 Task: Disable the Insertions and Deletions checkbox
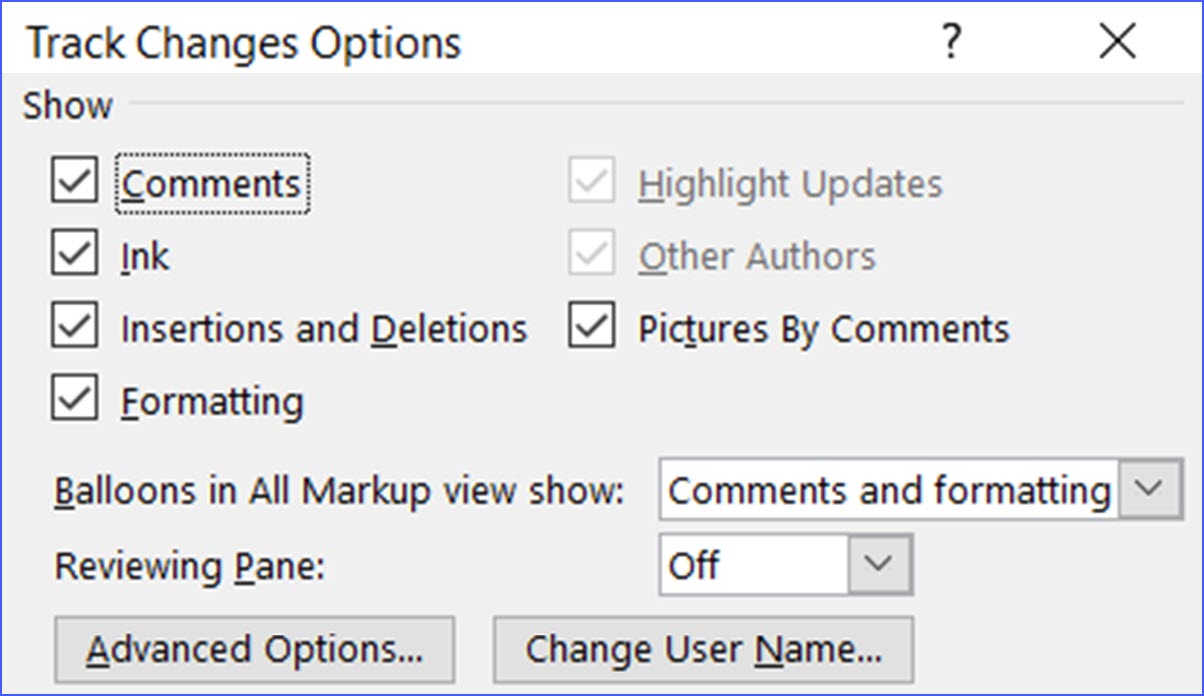tap(75, 329)
